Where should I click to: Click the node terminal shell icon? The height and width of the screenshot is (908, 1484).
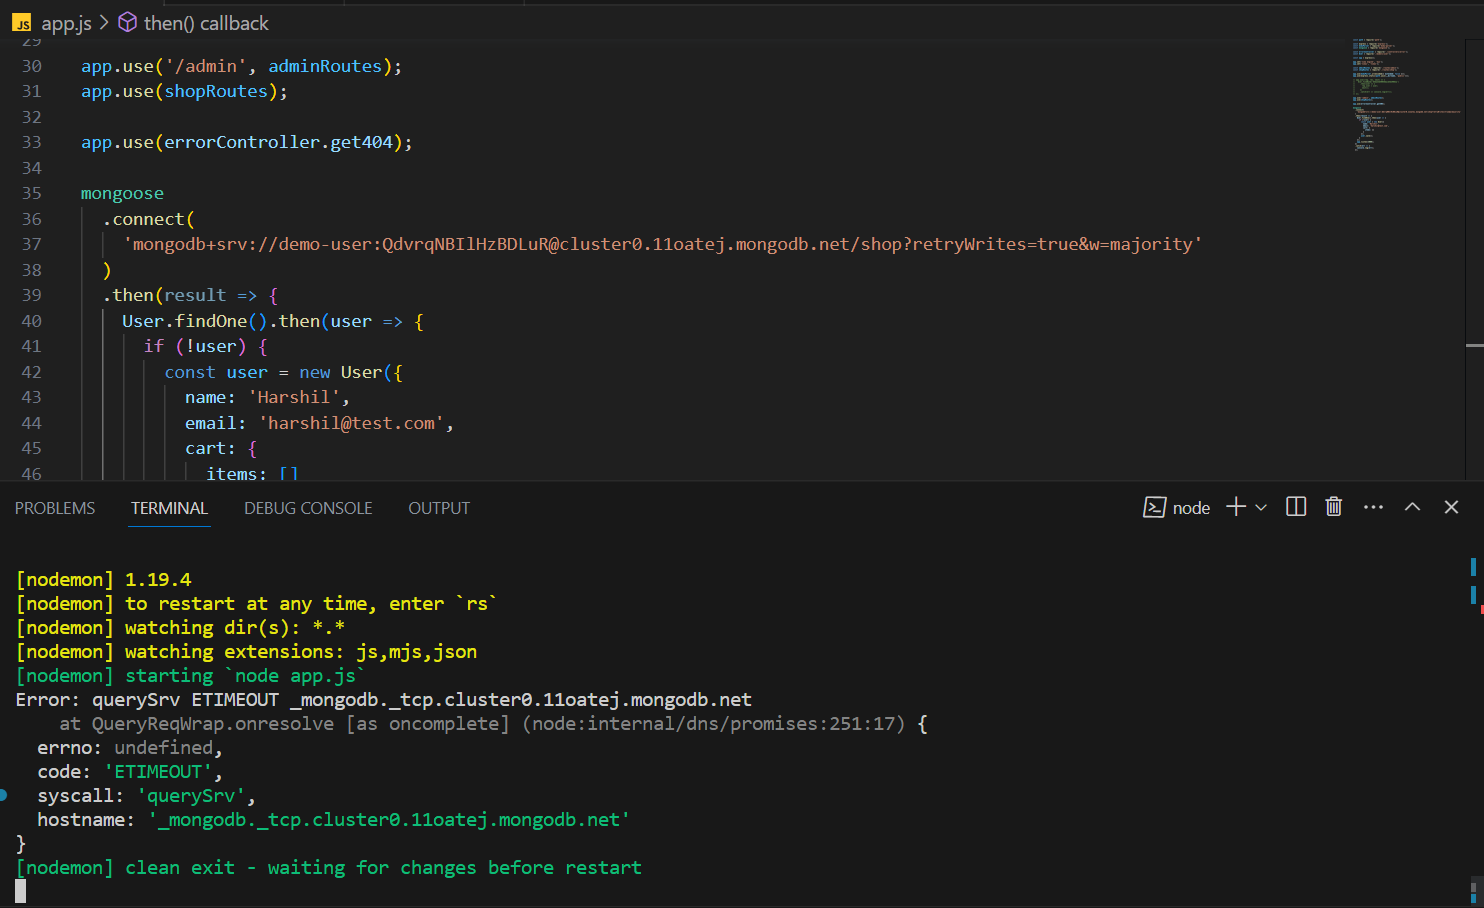click(1154, 508)
